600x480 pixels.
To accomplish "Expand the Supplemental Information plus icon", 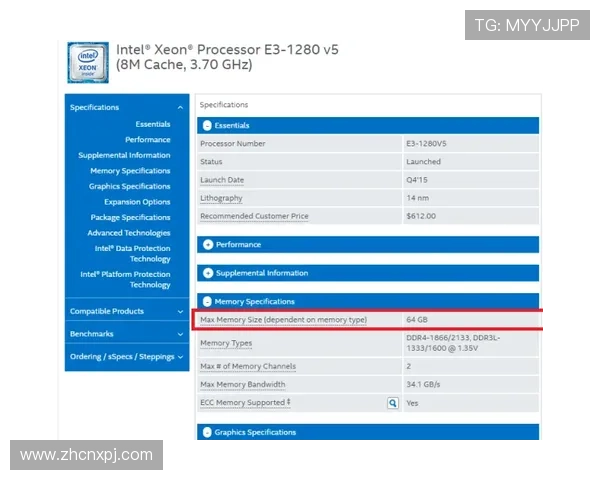I will click(208, 273).
